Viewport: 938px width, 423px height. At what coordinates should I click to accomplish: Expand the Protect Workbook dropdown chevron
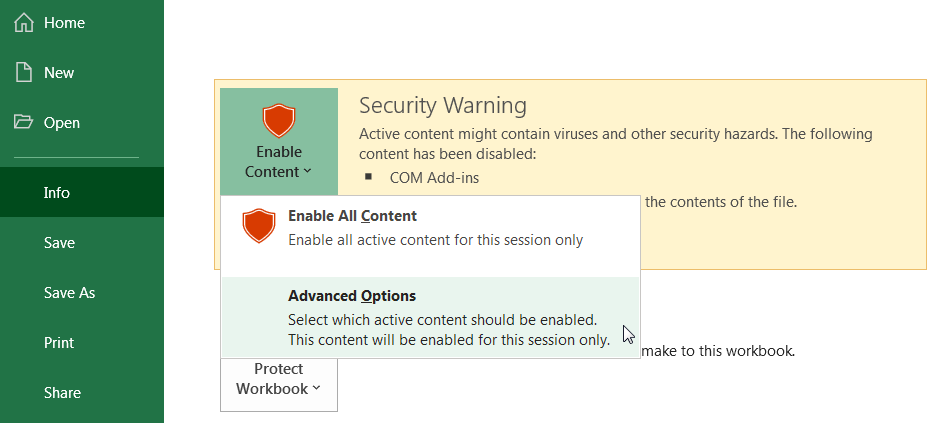(316, 388)
